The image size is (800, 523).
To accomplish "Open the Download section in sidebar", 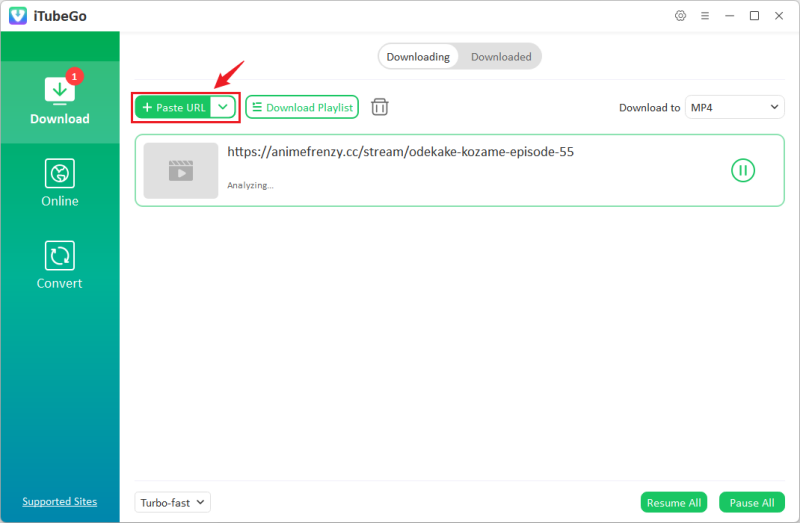I will pyautogui.click(x=60, y=102).
